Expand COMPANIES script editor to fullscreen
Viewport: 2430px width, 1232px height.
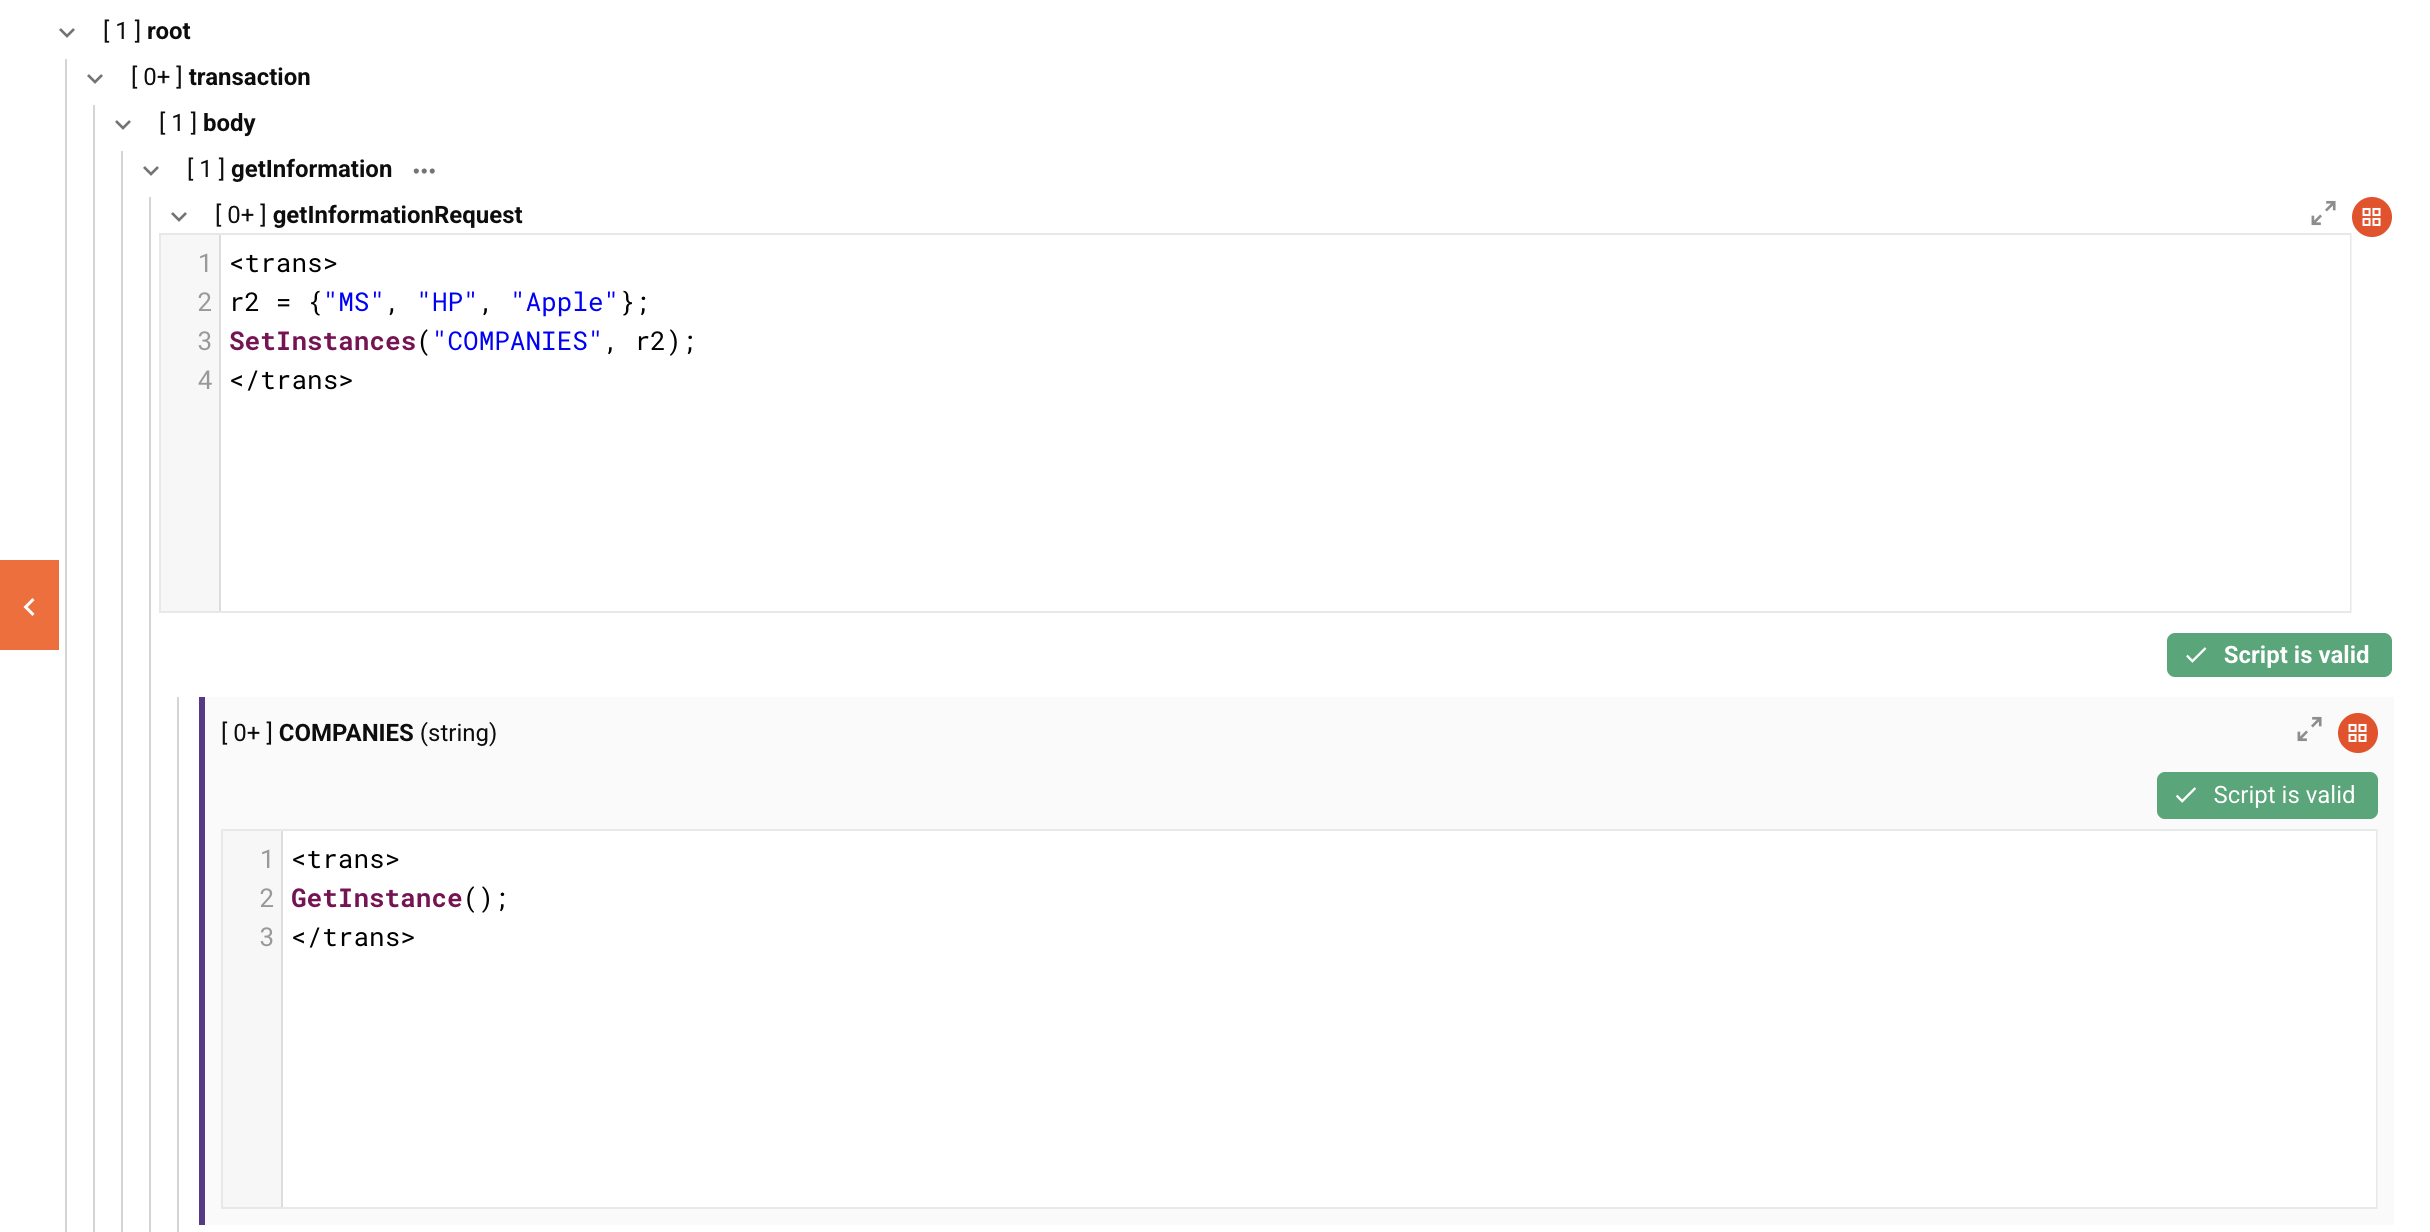(x=2309, y=730)
